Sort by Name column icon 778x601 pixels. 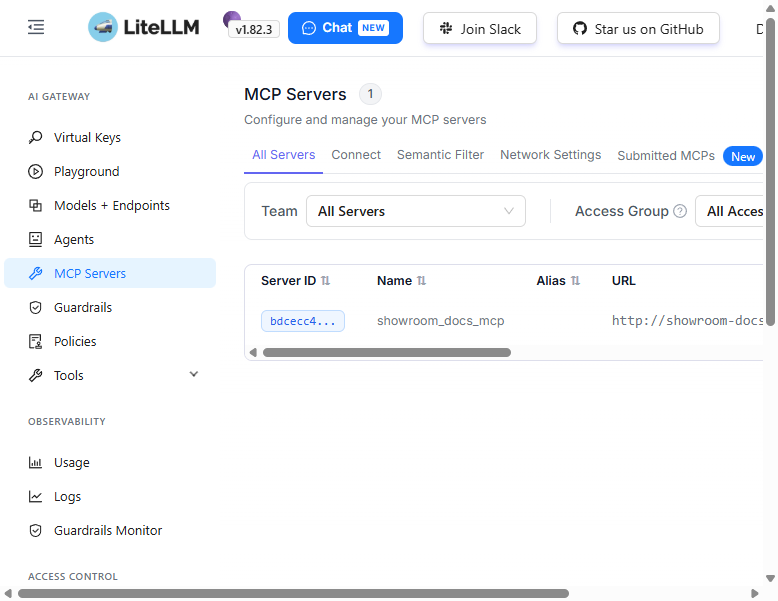[x=421, y=281]
